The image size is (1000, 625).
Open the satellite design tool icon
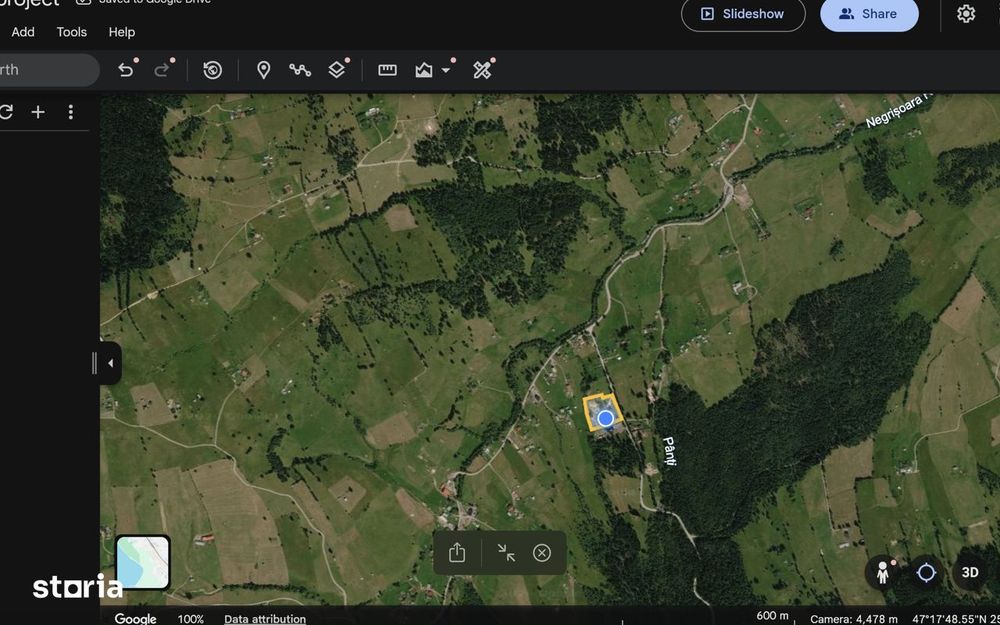[x=482, y=70]
